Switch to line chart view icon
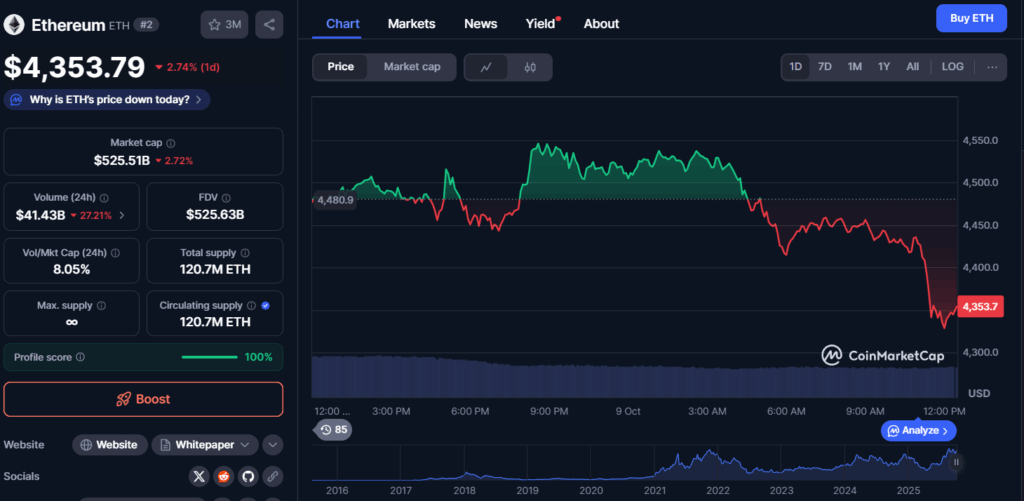The height and width of the screenshot is (501, 1024). 486,67
